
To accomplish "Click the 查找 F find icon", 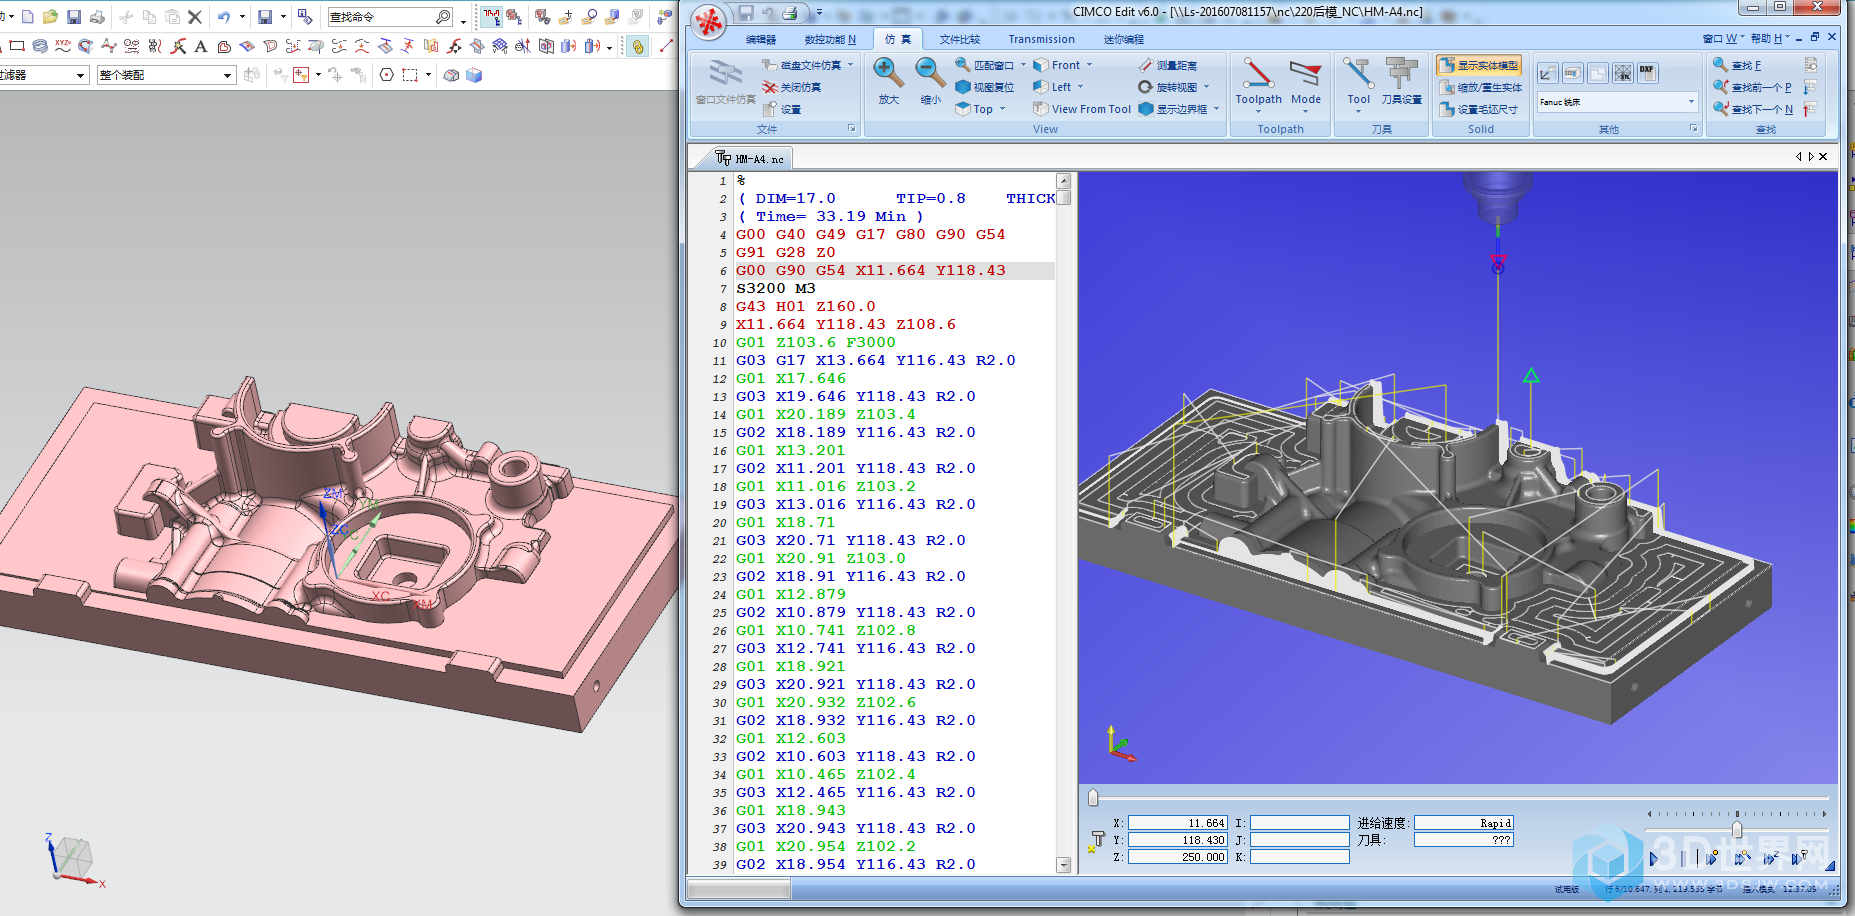I will click(x=1720, y=65).
